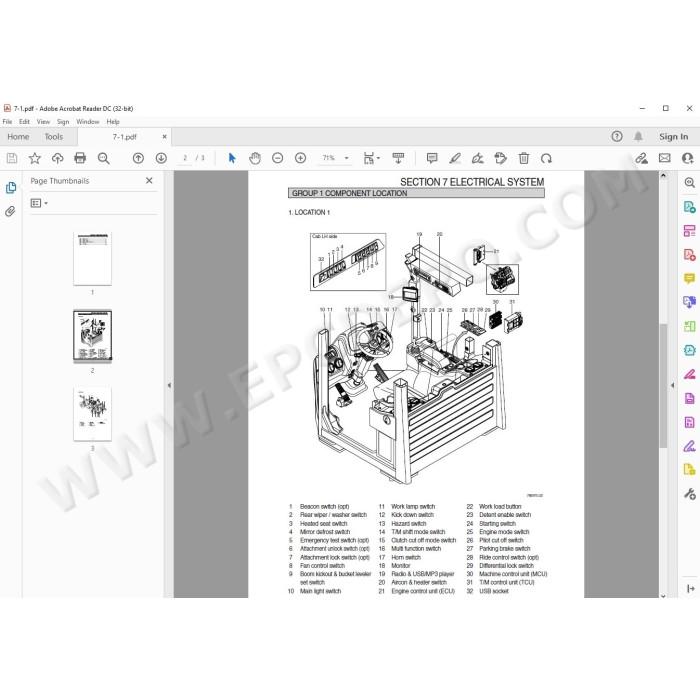
Task: Zoom out with the minus circle
Action: pyautogui.click(x=278, y=158)
